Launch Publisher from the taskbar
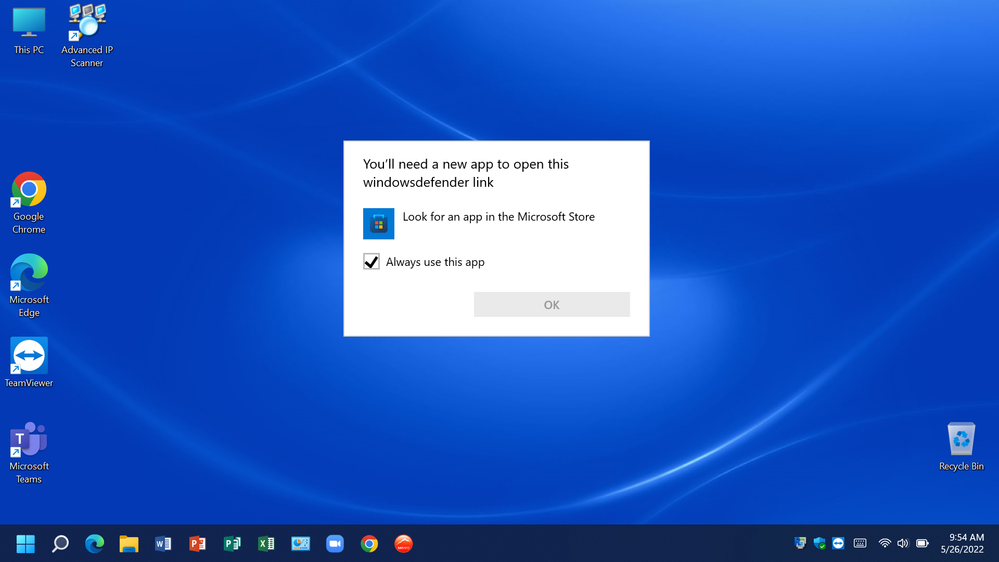This screenshot has height=562, width=999. [x=232, y=544]
